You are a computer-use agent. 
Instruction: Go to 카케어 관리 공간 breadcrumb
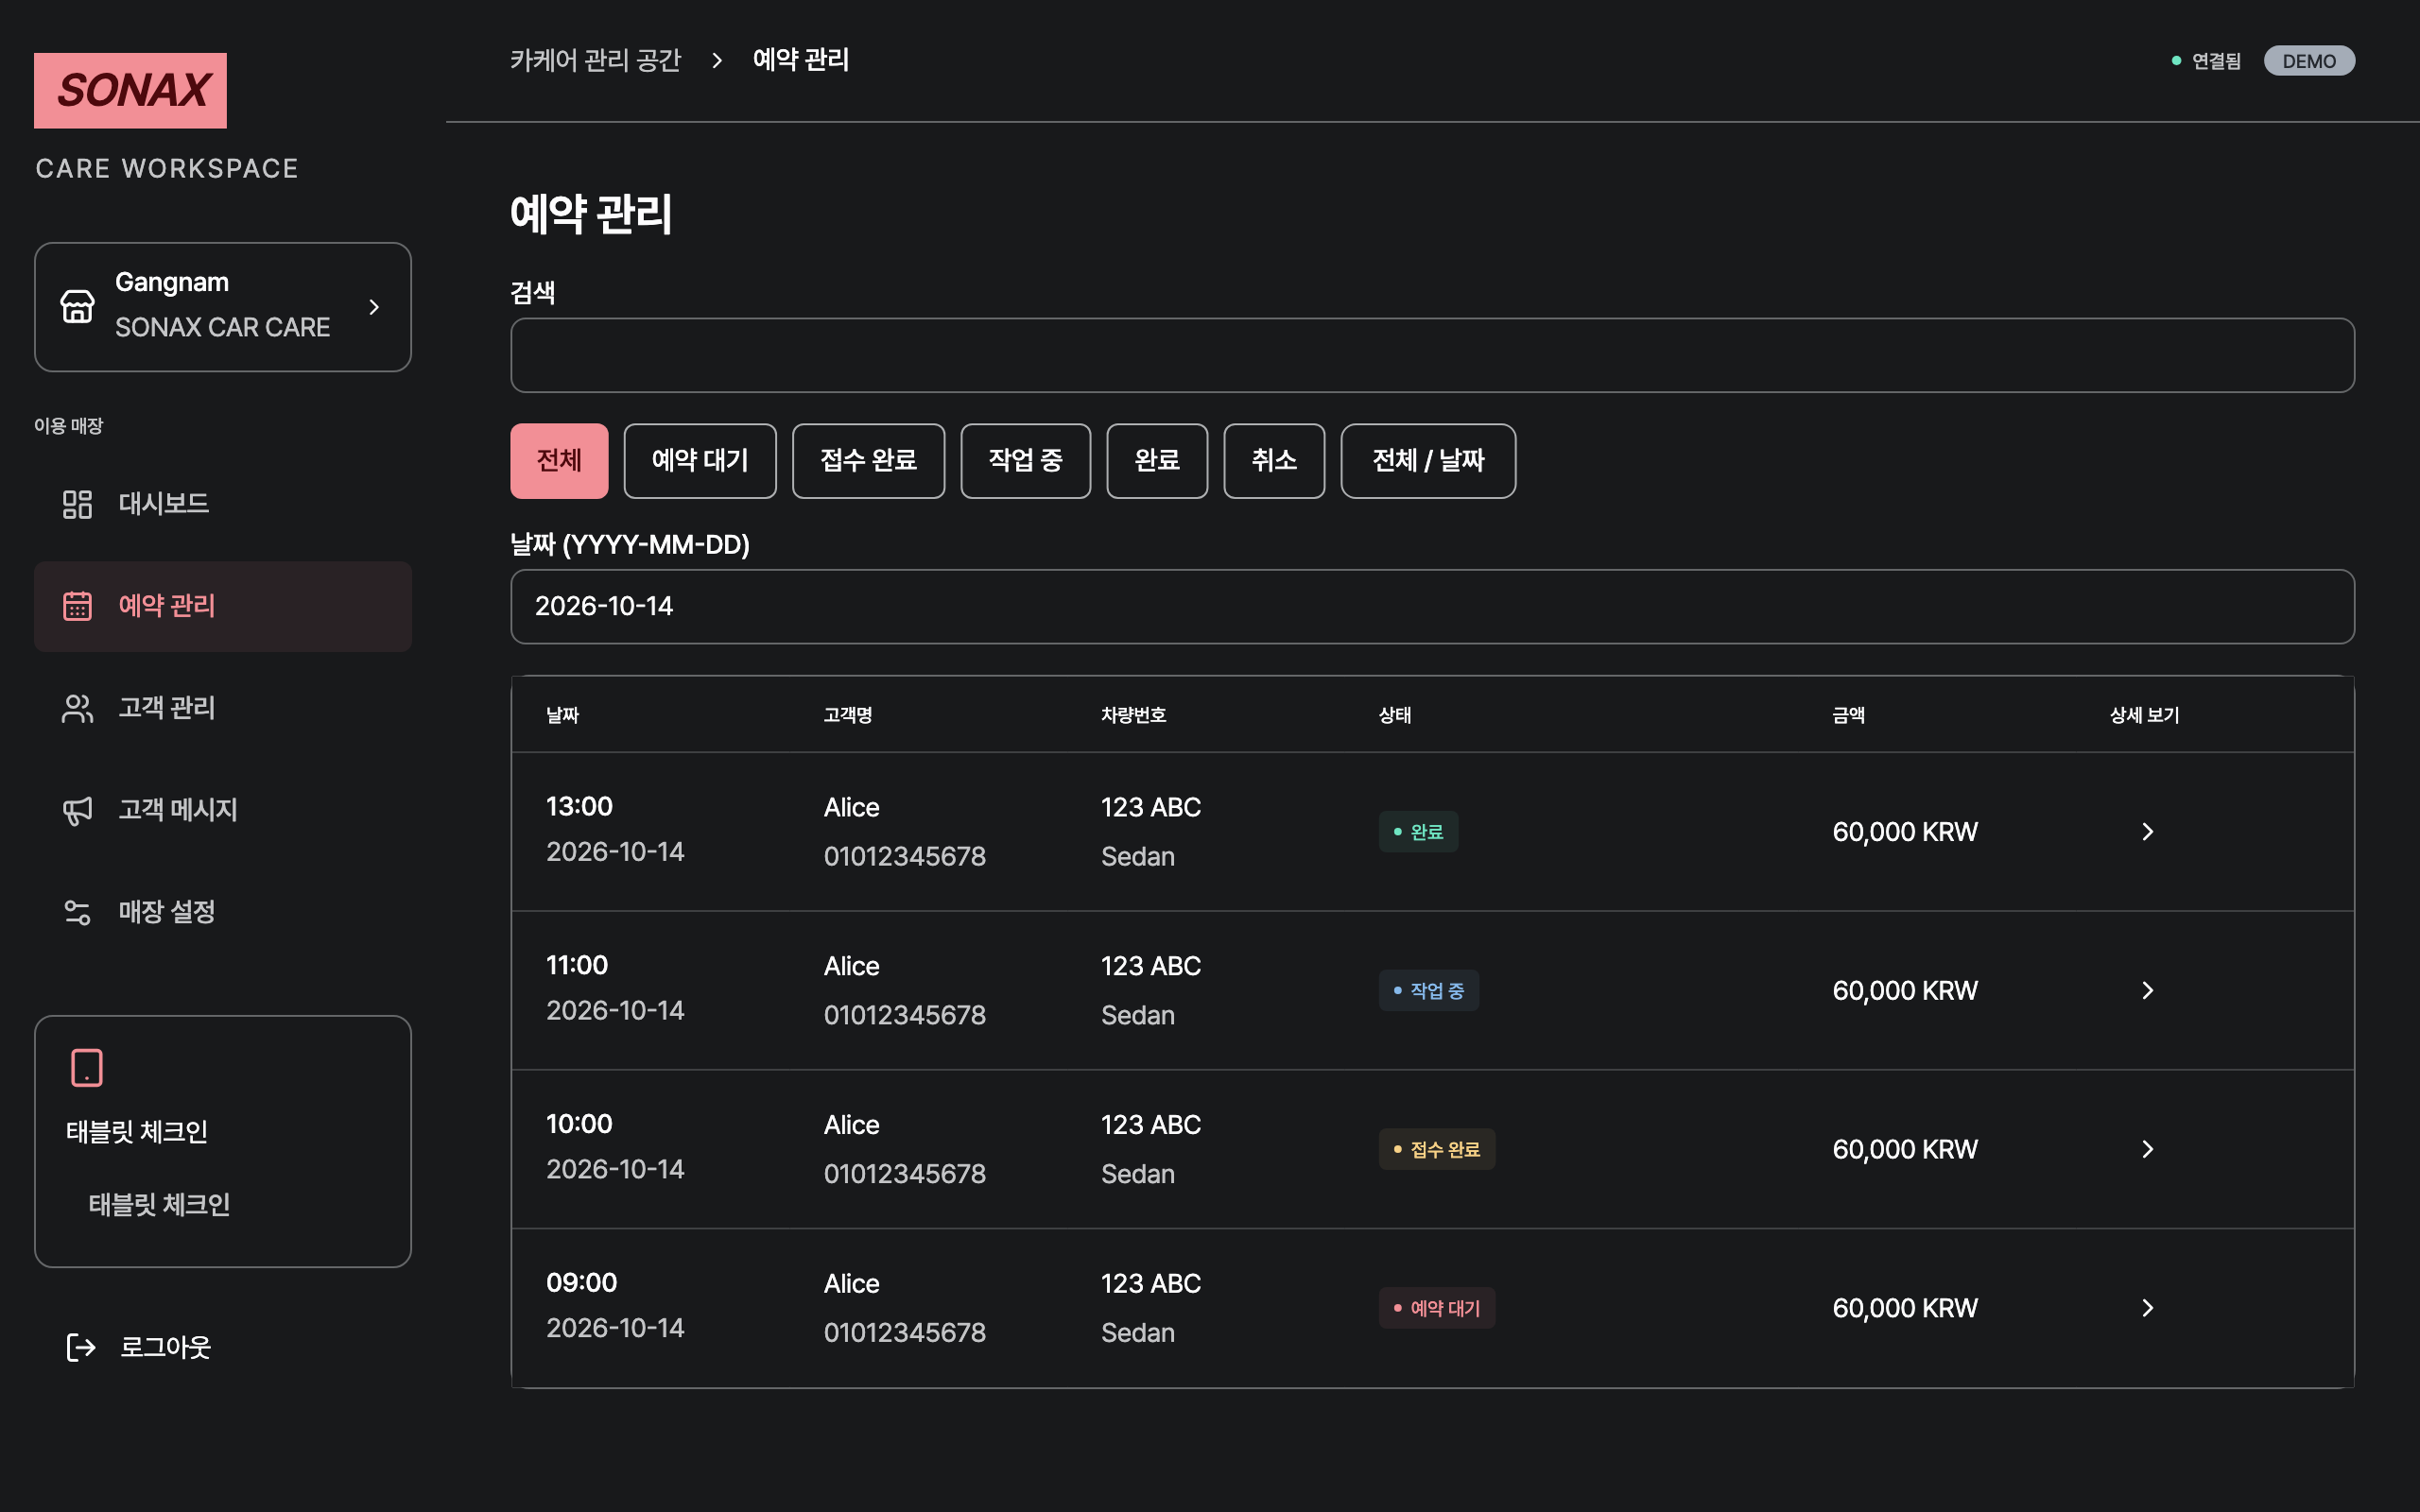point(595,60)
